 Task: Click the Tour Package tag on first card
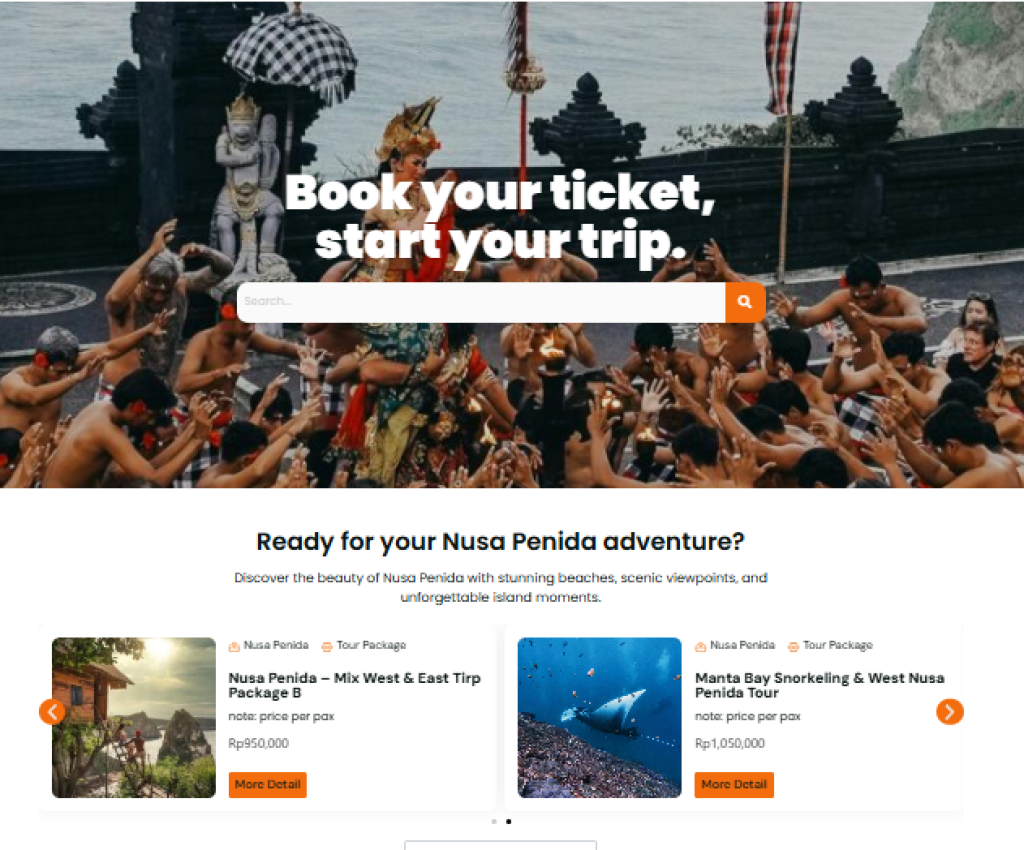pyautogui.click(x=372, y=645)
